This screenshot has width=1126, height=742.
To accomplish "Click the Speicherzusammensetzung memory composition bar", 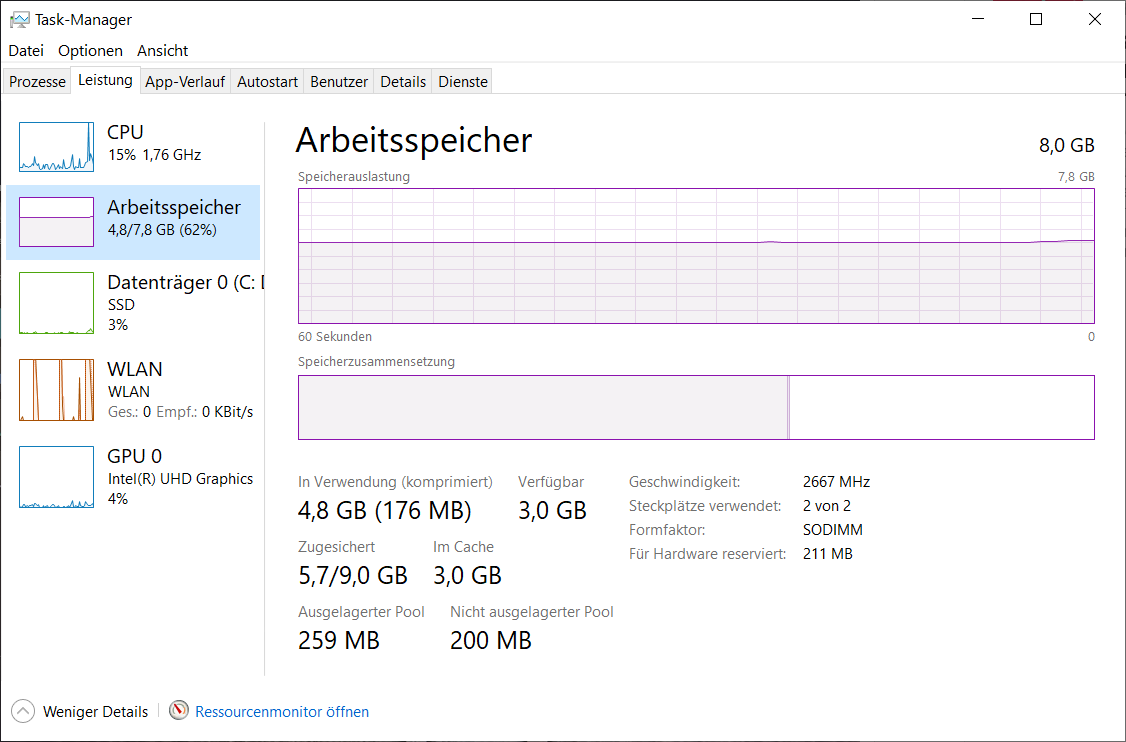I will (696, 407).
